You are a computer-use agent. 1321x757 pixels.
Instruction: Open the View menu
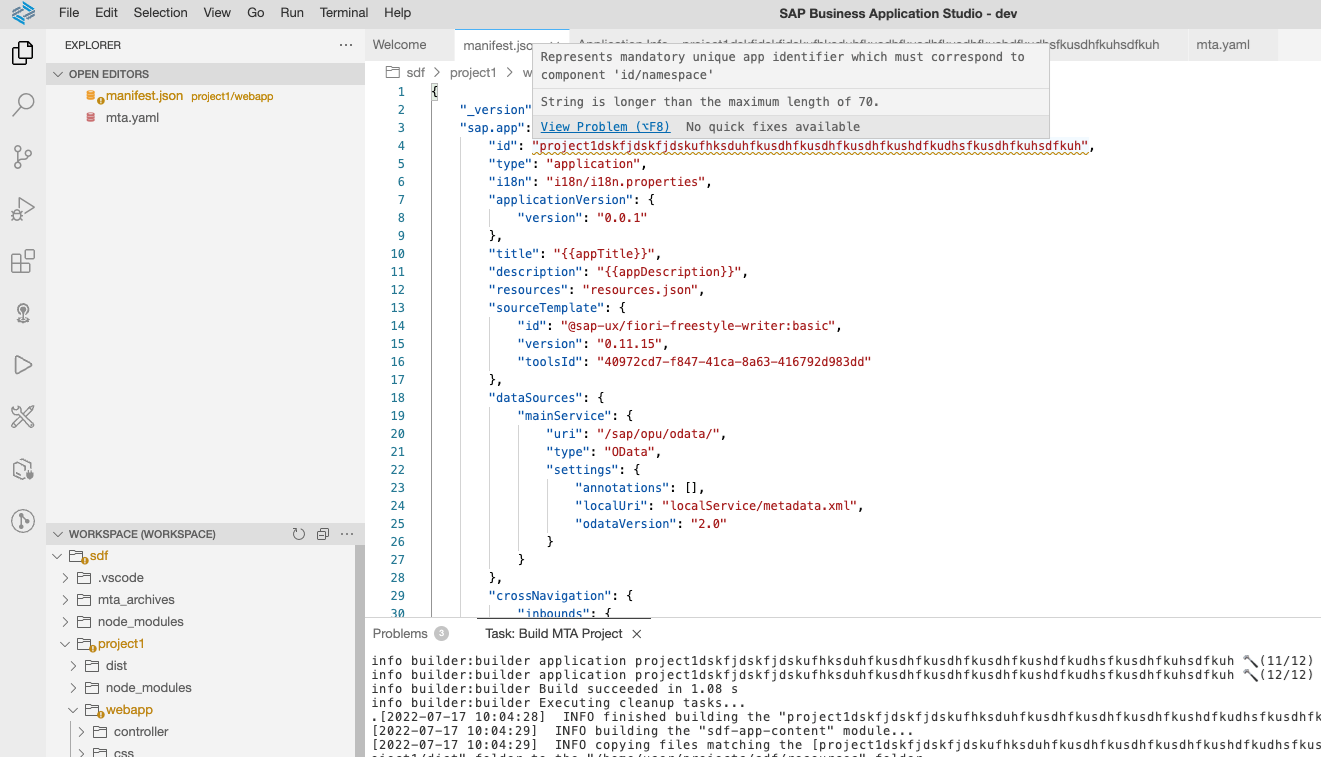tap(217, 13)
